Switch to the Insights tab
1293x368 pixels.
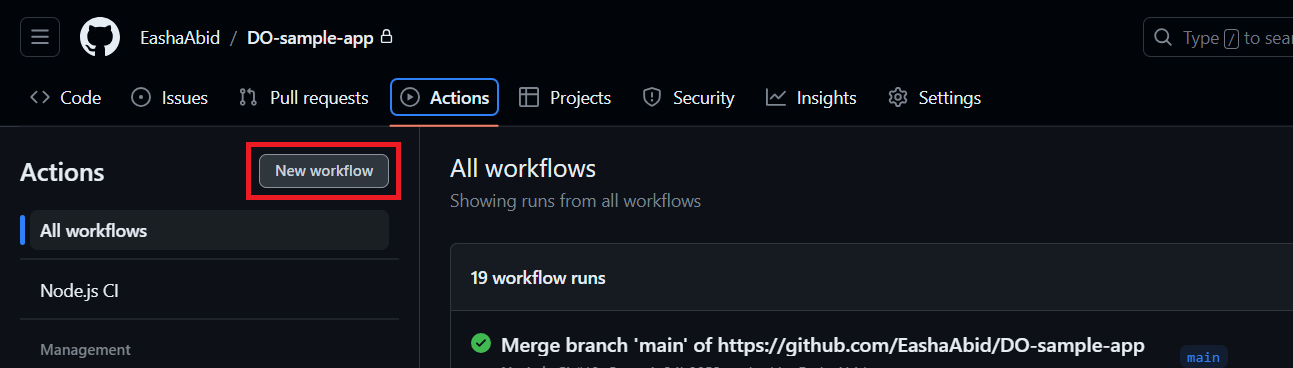[811, 98]
